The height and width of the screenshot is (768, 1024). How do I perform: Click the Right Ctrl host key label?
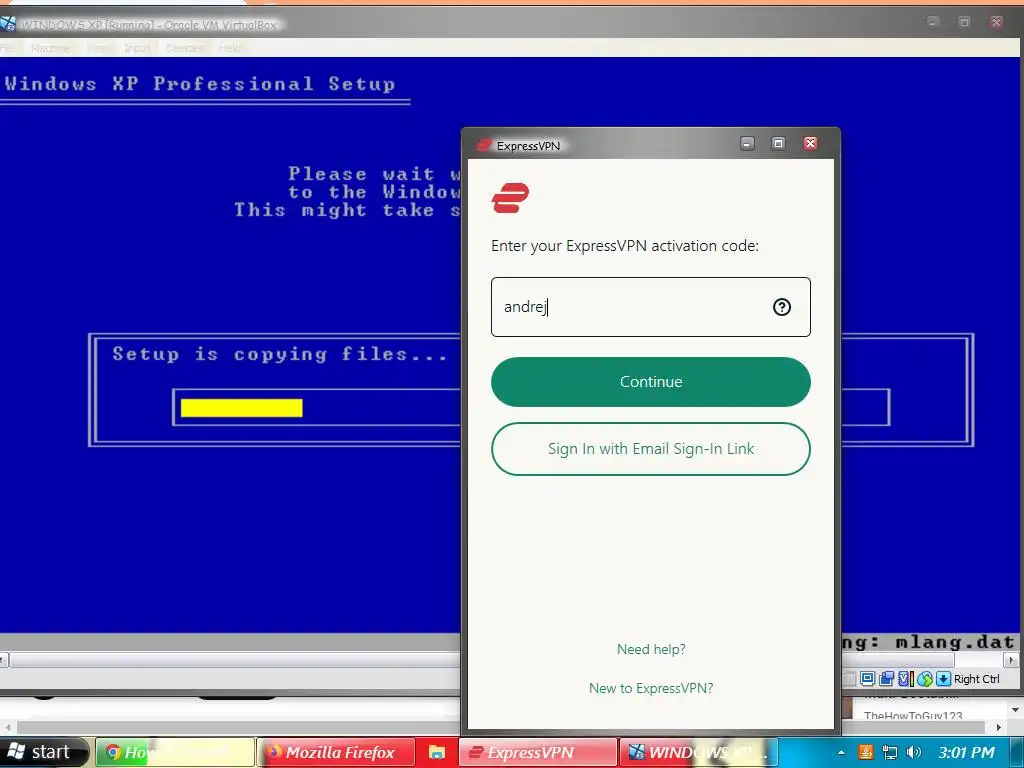tap(977, 679)
